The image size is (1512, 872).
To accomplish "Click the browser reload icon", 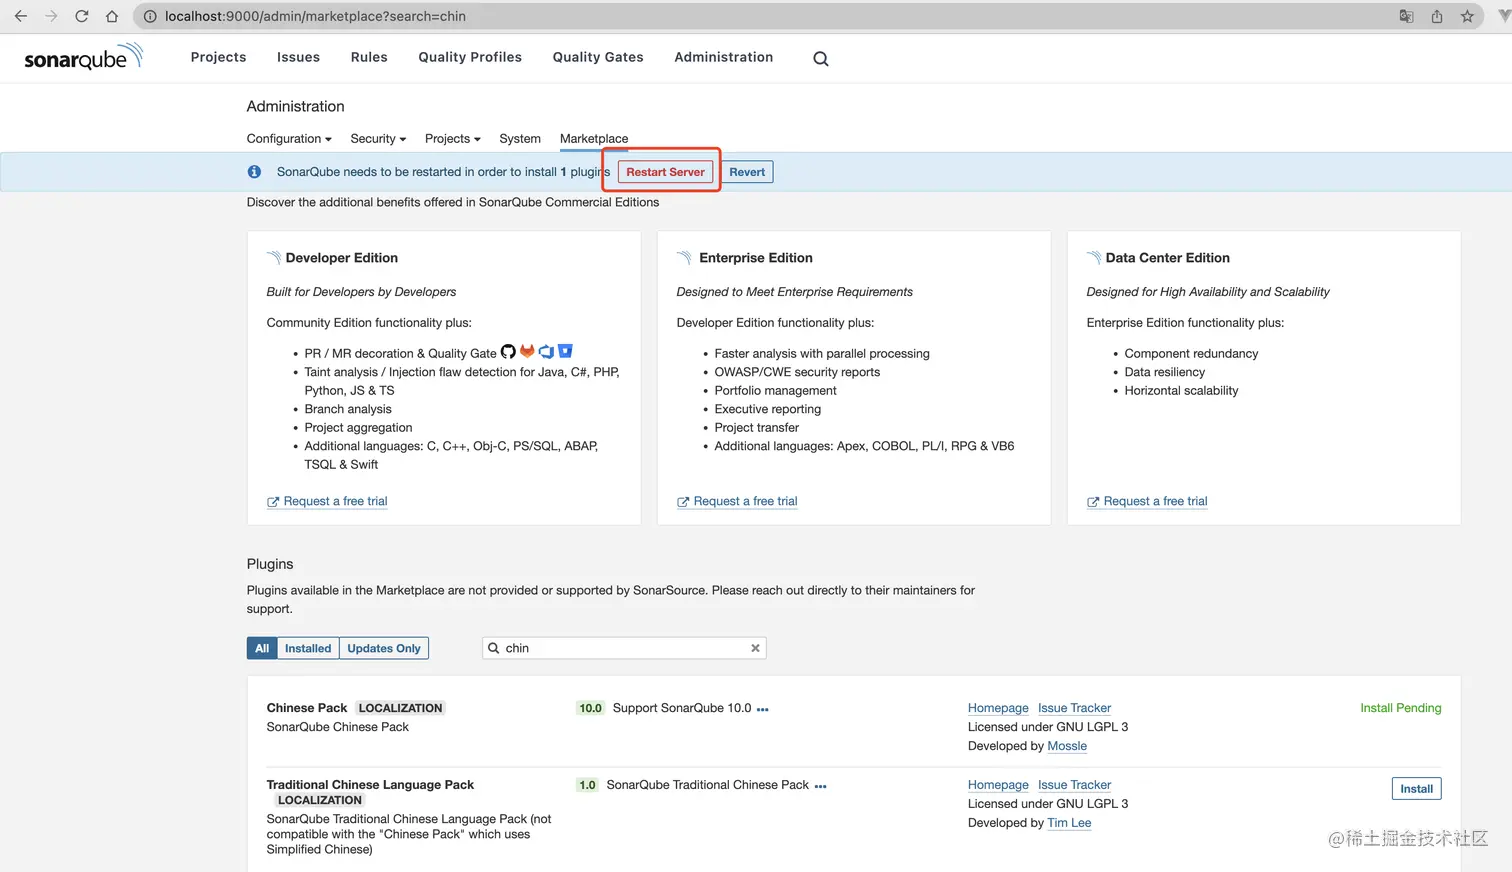I will click(82, 16).
